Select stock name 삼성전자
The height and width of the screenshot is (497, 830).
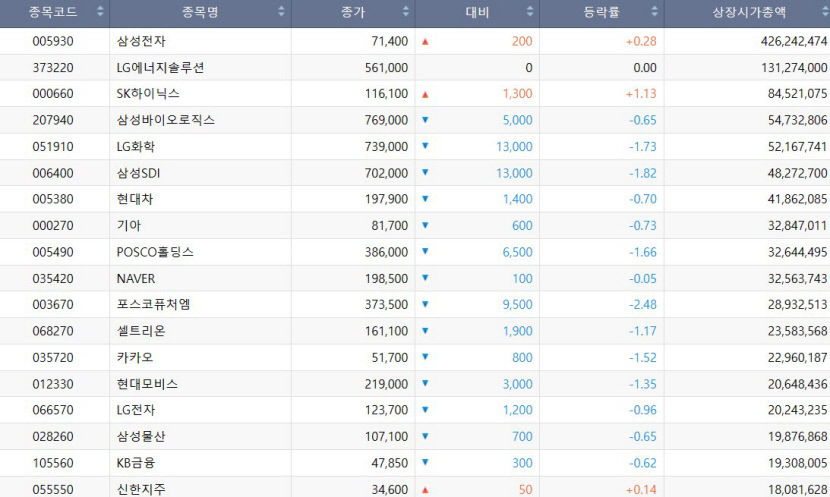coord(141,41)
